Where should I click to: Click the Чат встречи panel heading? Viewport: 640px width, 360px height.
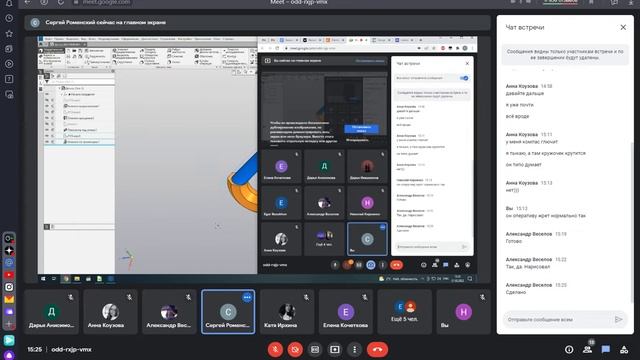click(524, 27)
